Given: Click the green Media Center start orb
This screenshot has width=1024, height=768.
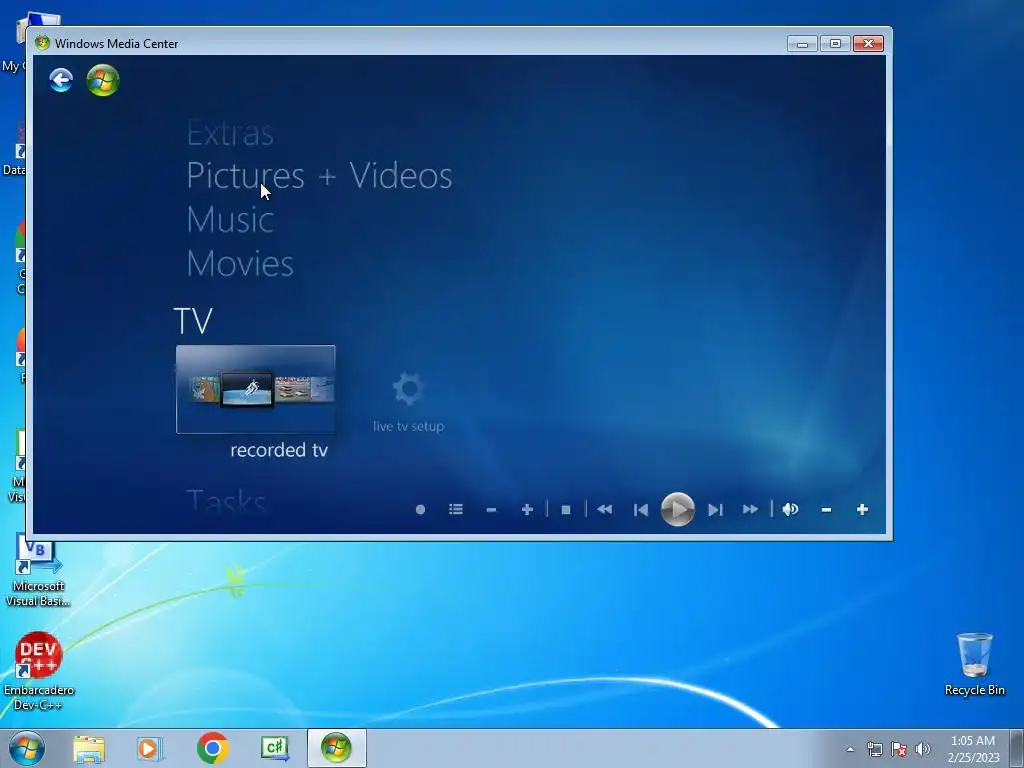Looking at the screenshot, I should (x=103, y=80).
